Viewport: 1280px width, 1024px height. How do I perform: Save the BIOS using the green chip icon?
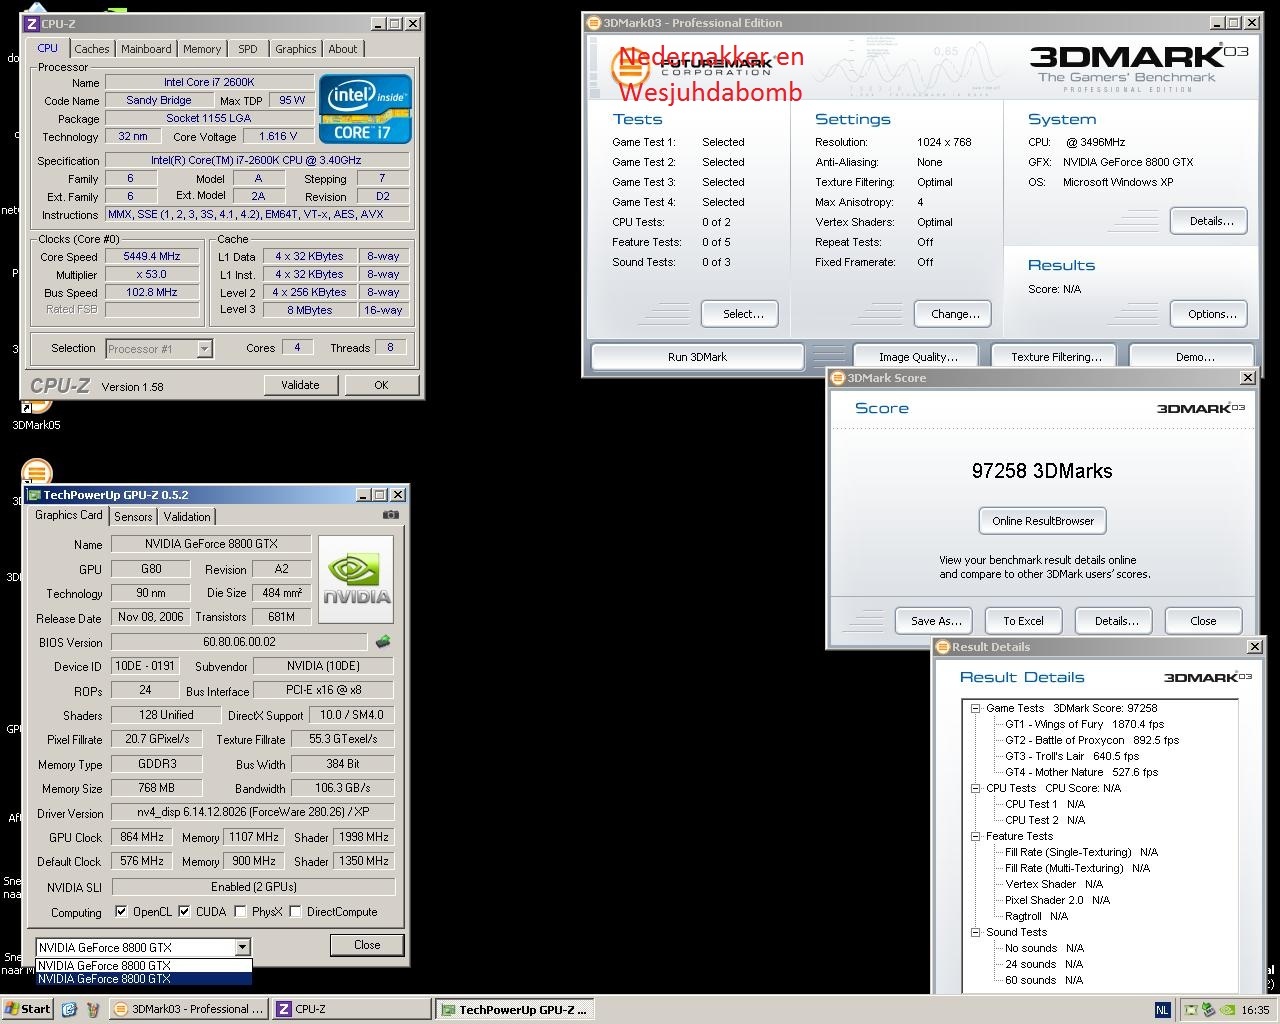(x=382, y=642)
